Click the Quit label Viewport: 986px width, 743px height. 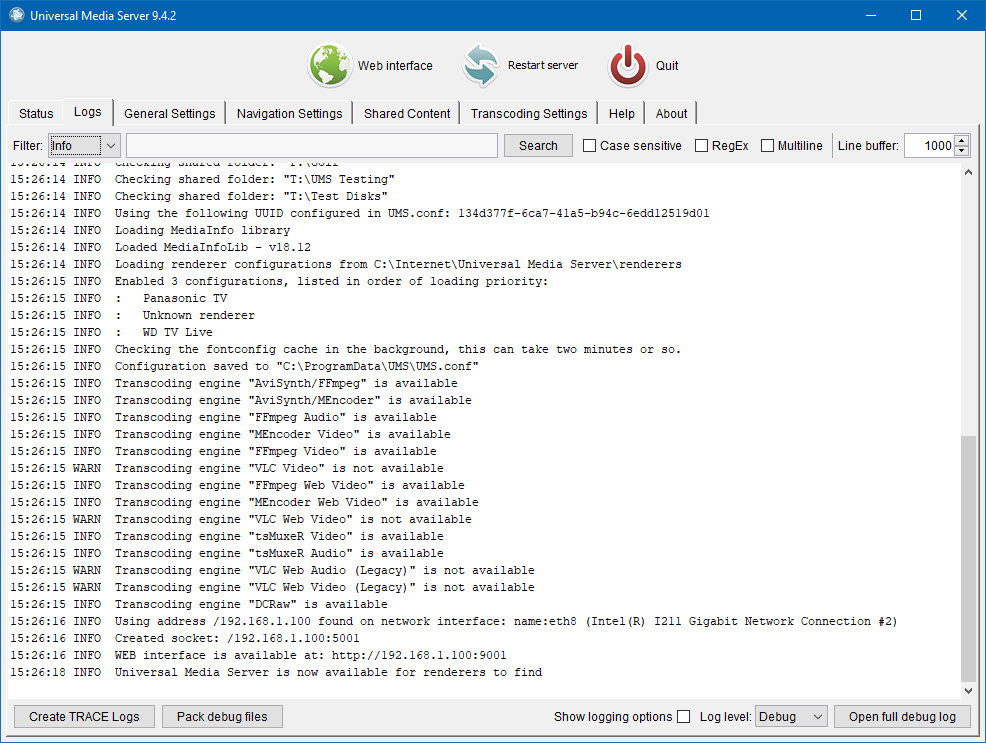[667, 65]
